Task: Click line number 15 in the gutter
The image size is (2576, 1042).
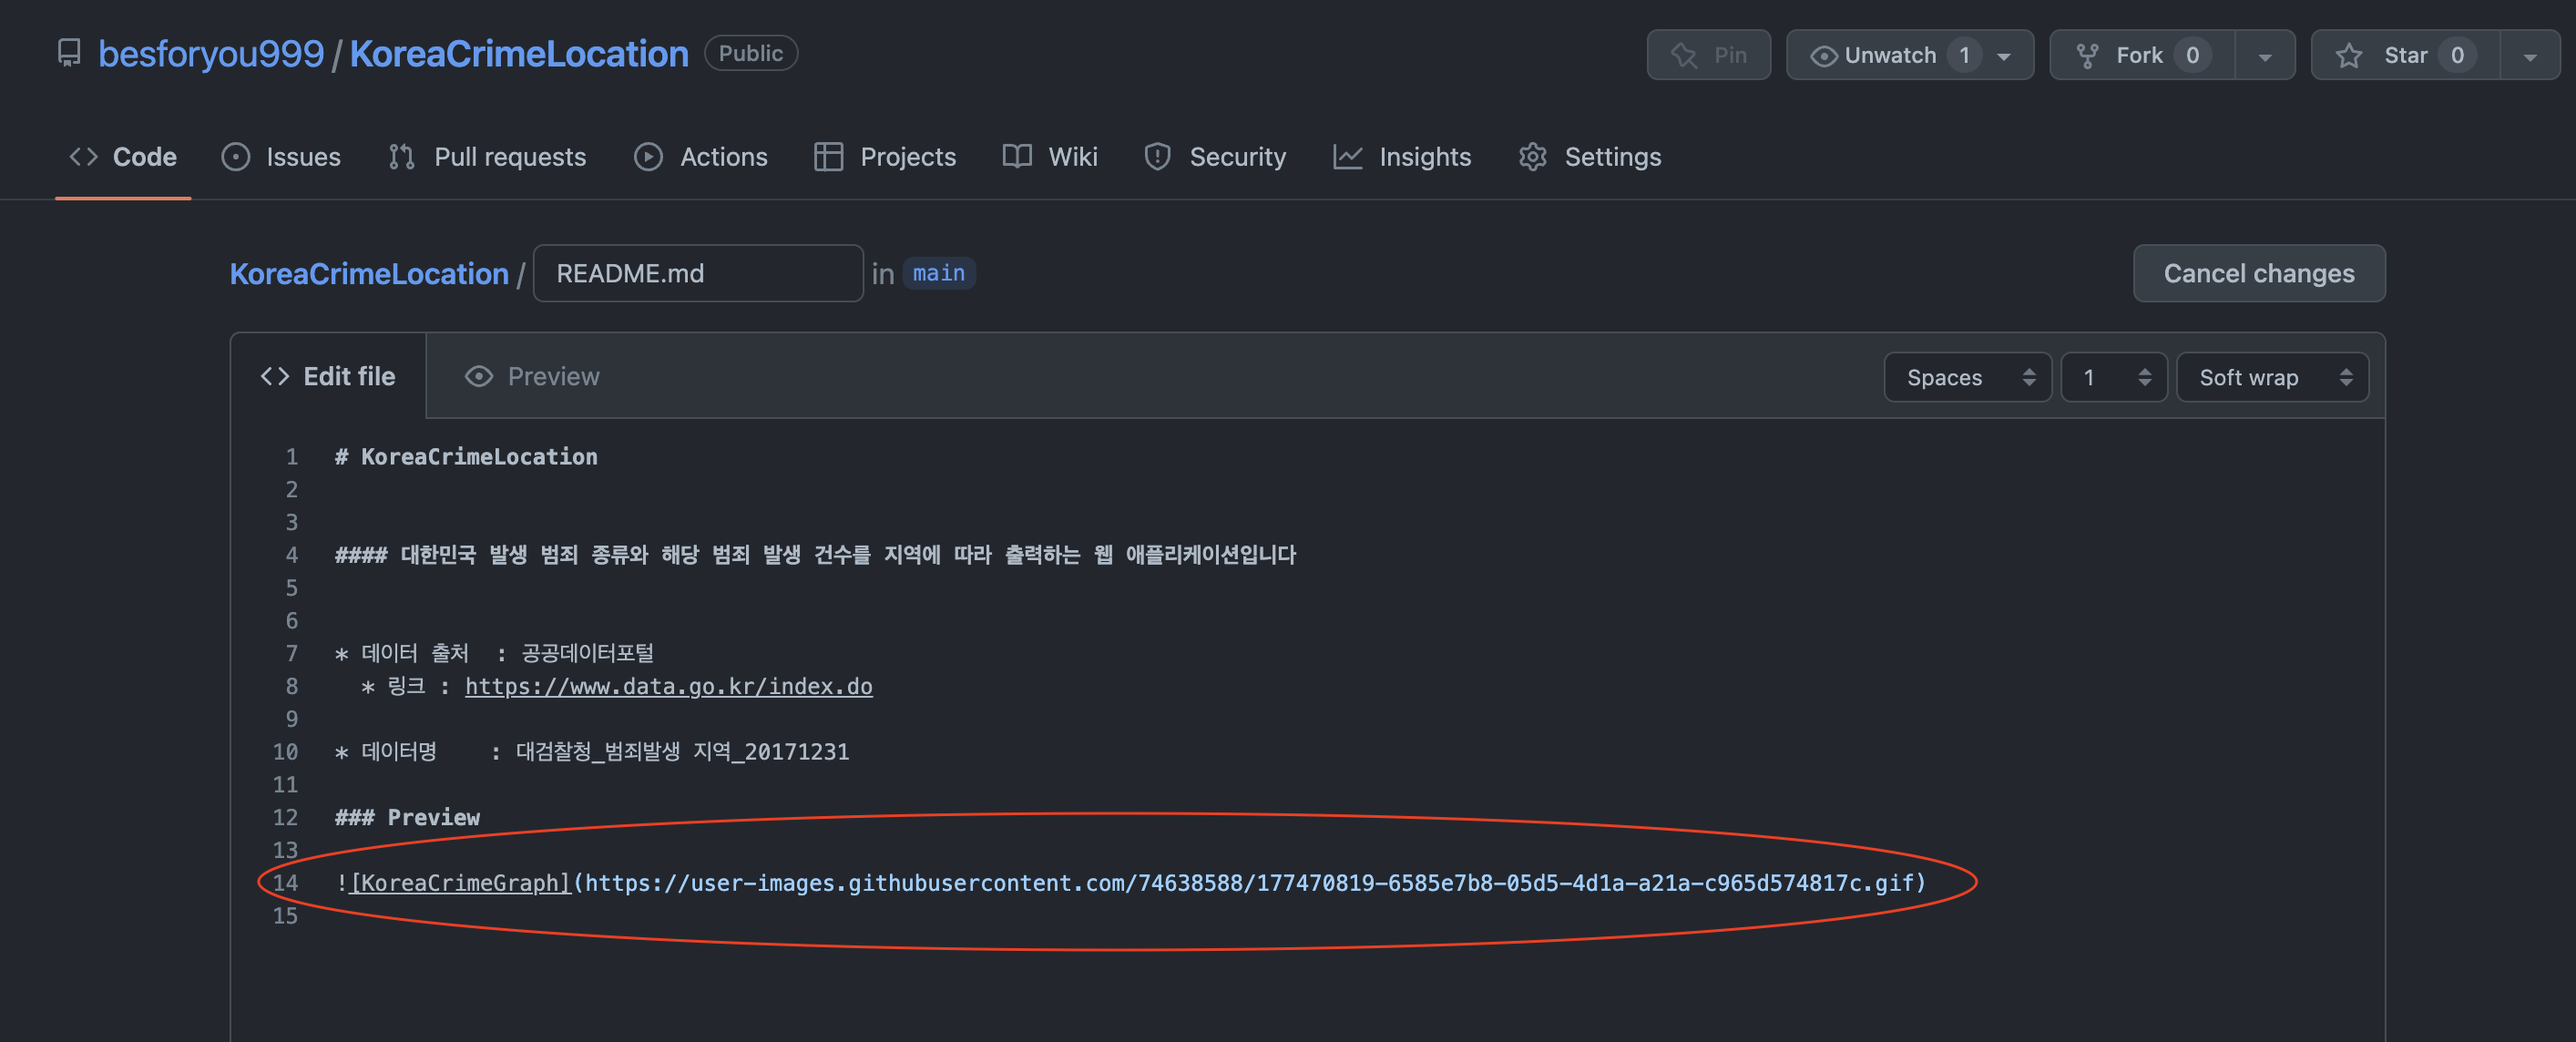Action: pos(285,916)
